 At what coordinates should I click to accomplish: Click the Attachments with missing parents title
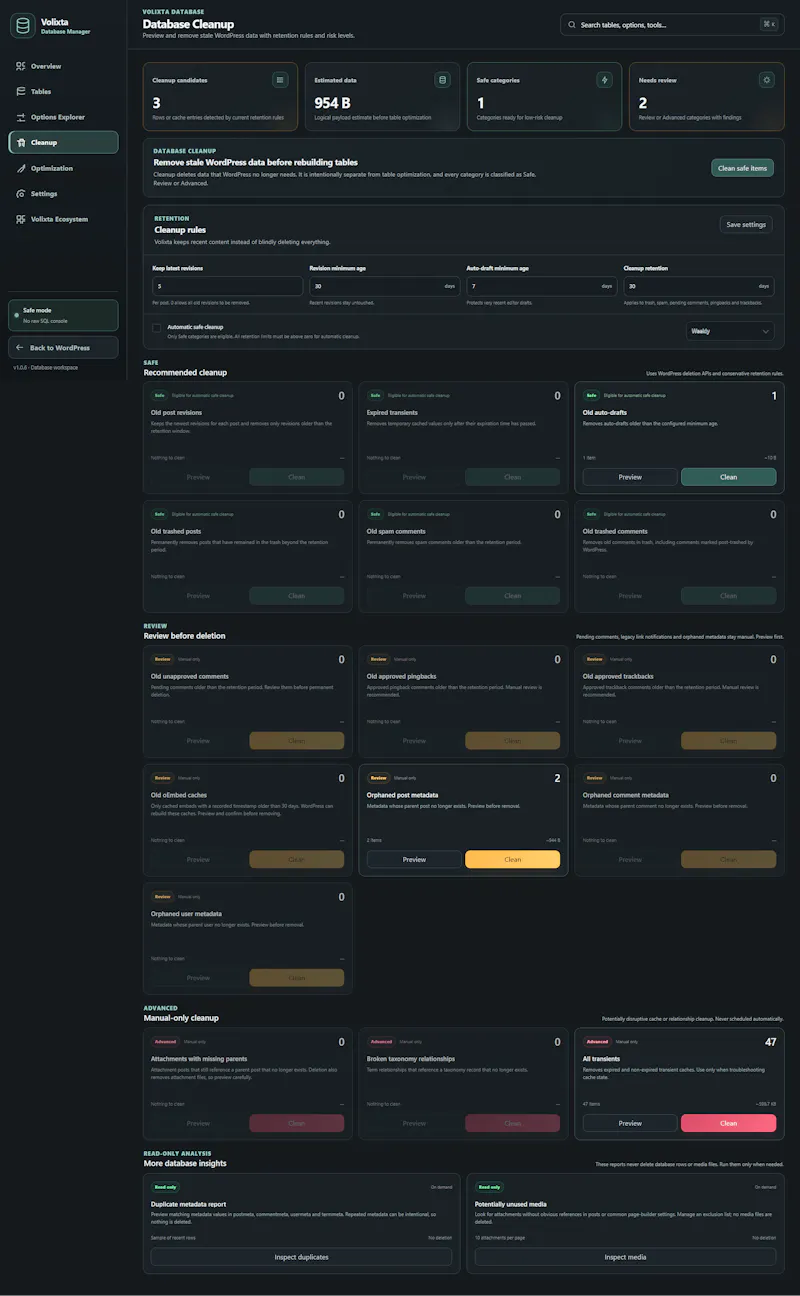pyautogui.click(x=198, y=1058)
